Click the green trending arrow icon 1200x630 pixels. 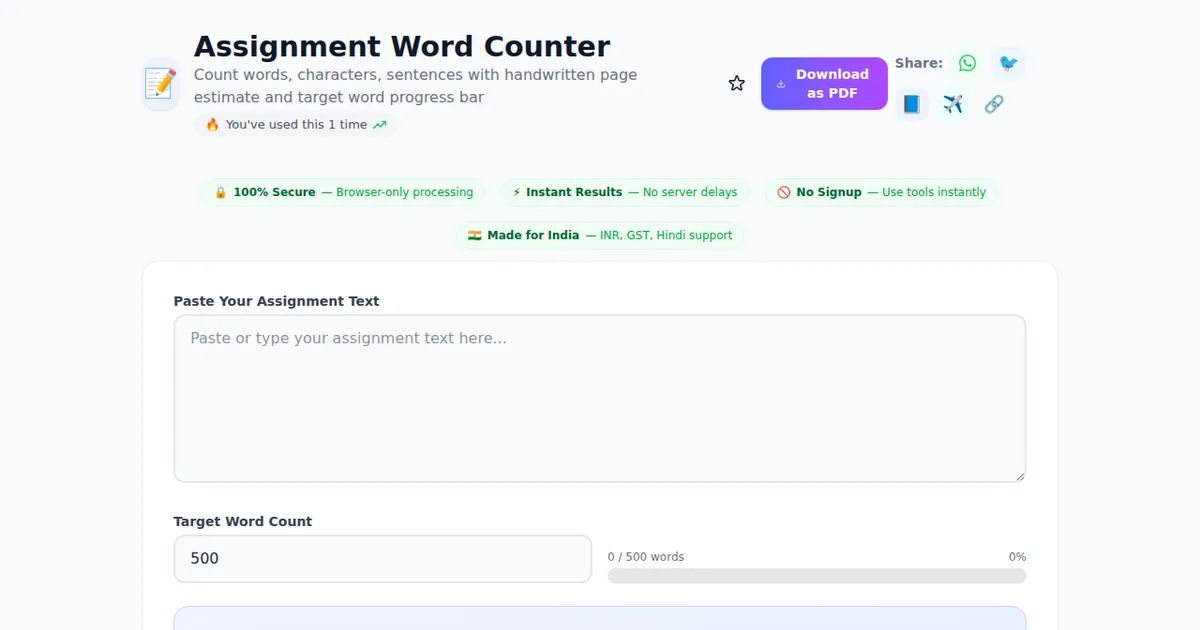pyautogui.click(x=379, y=125)
